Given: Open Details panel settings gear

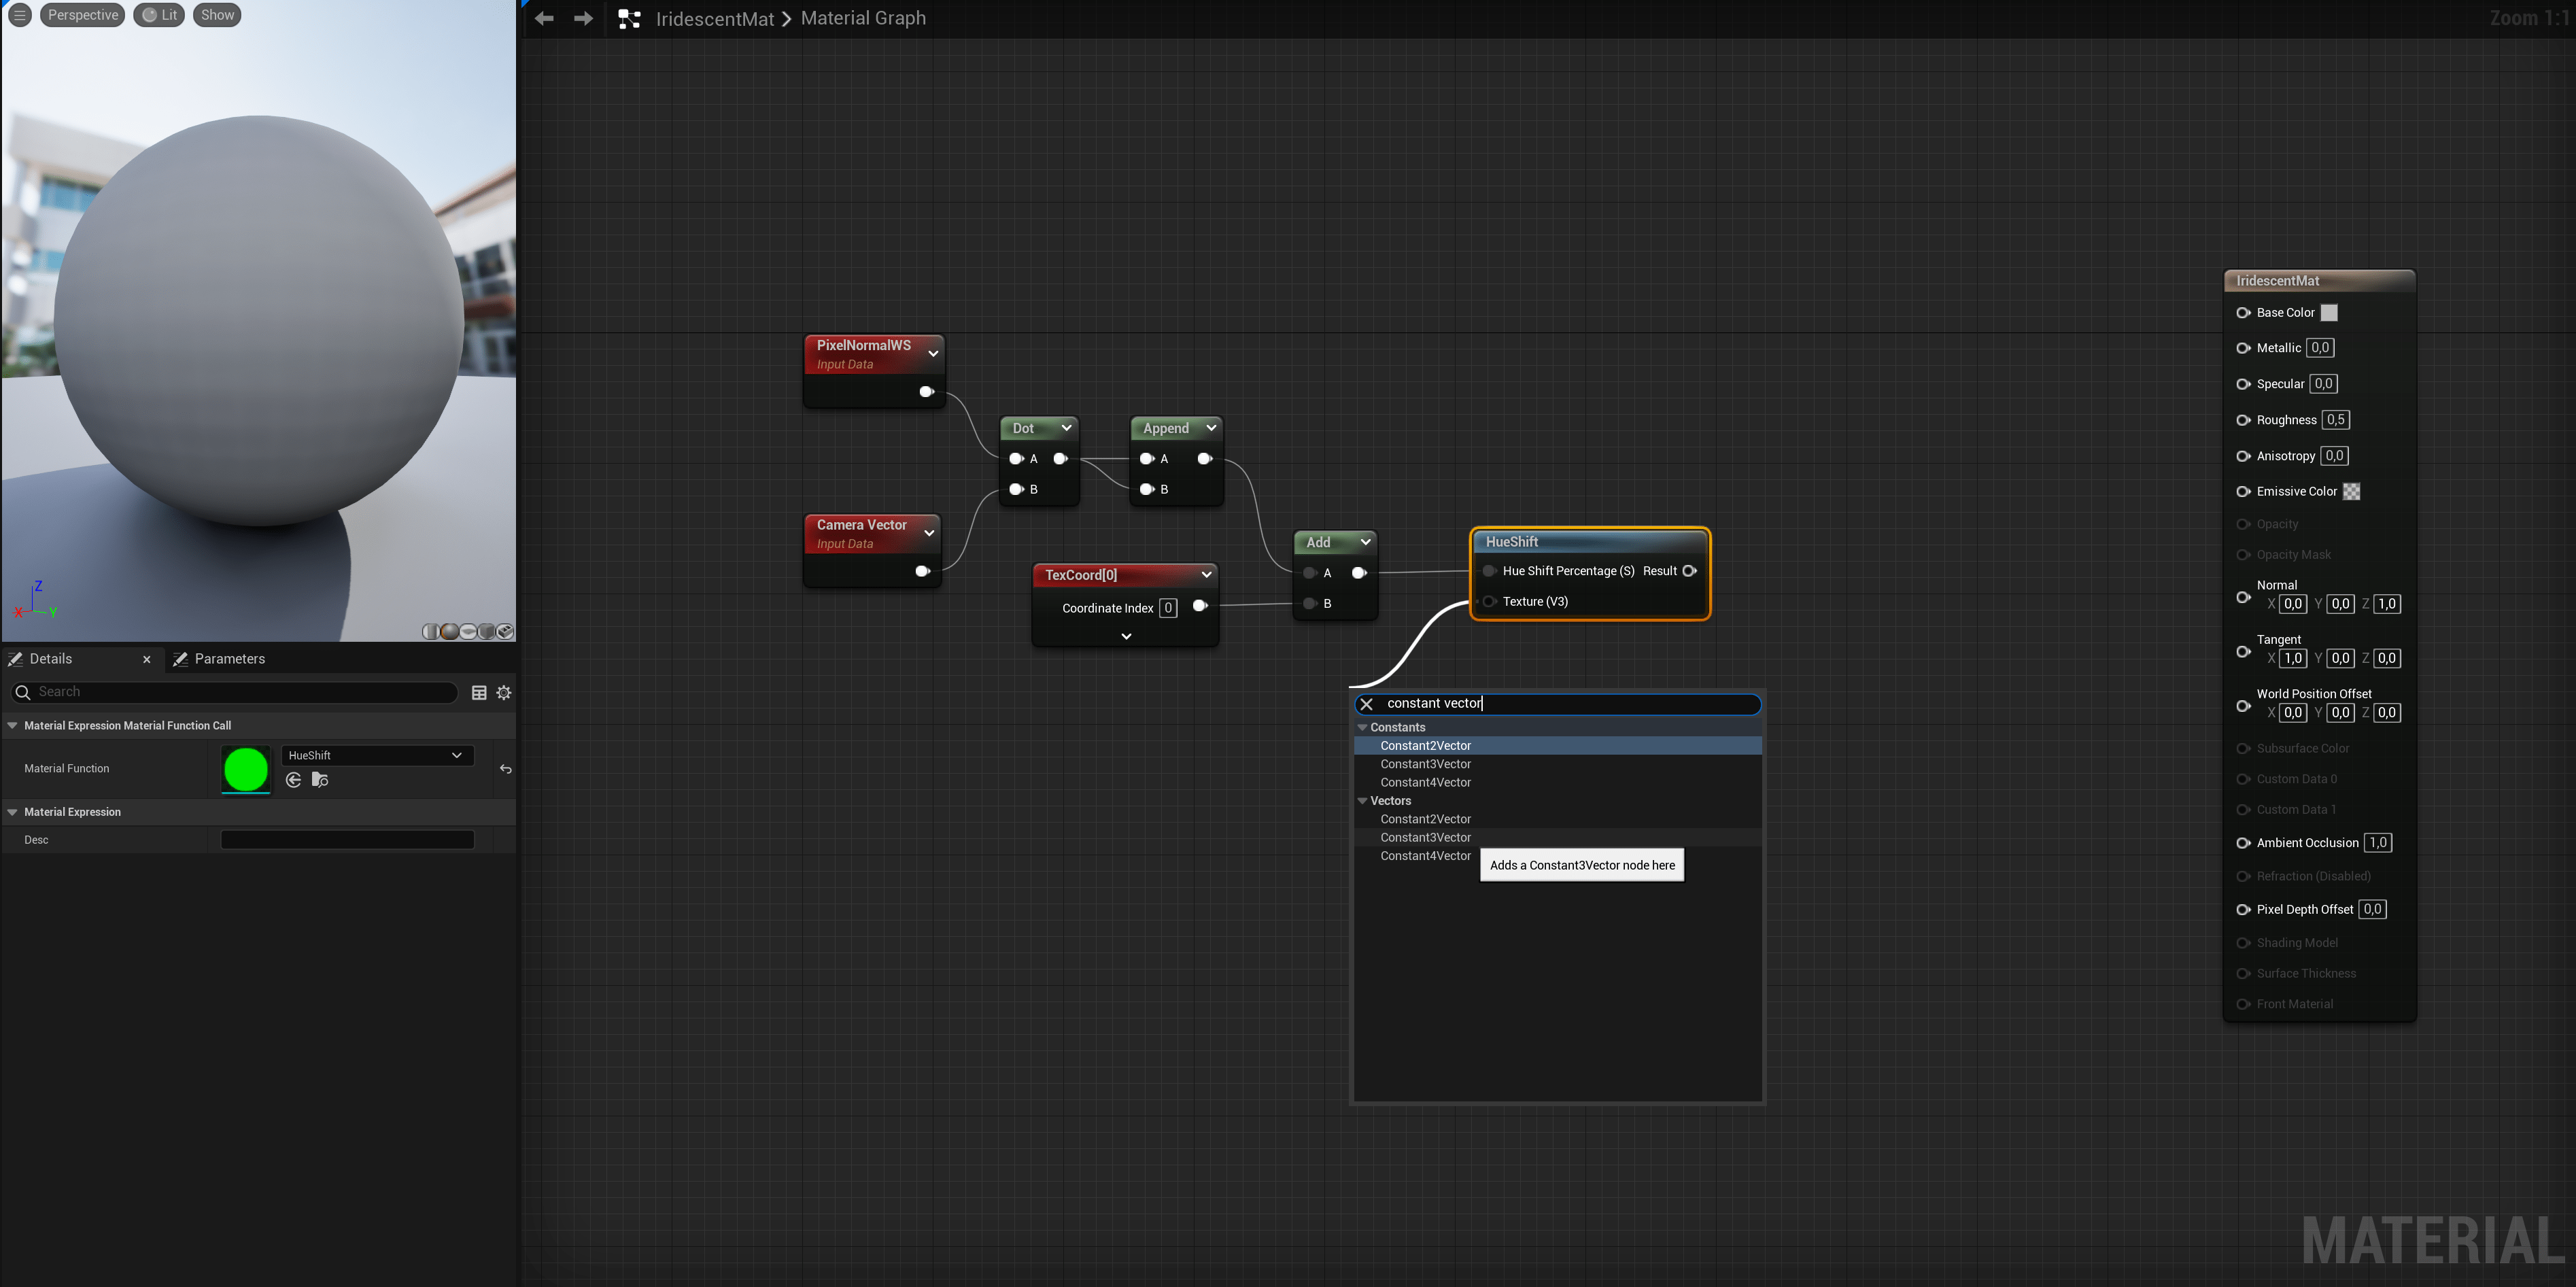Looking at the screenshot, I should pos(504,692).
